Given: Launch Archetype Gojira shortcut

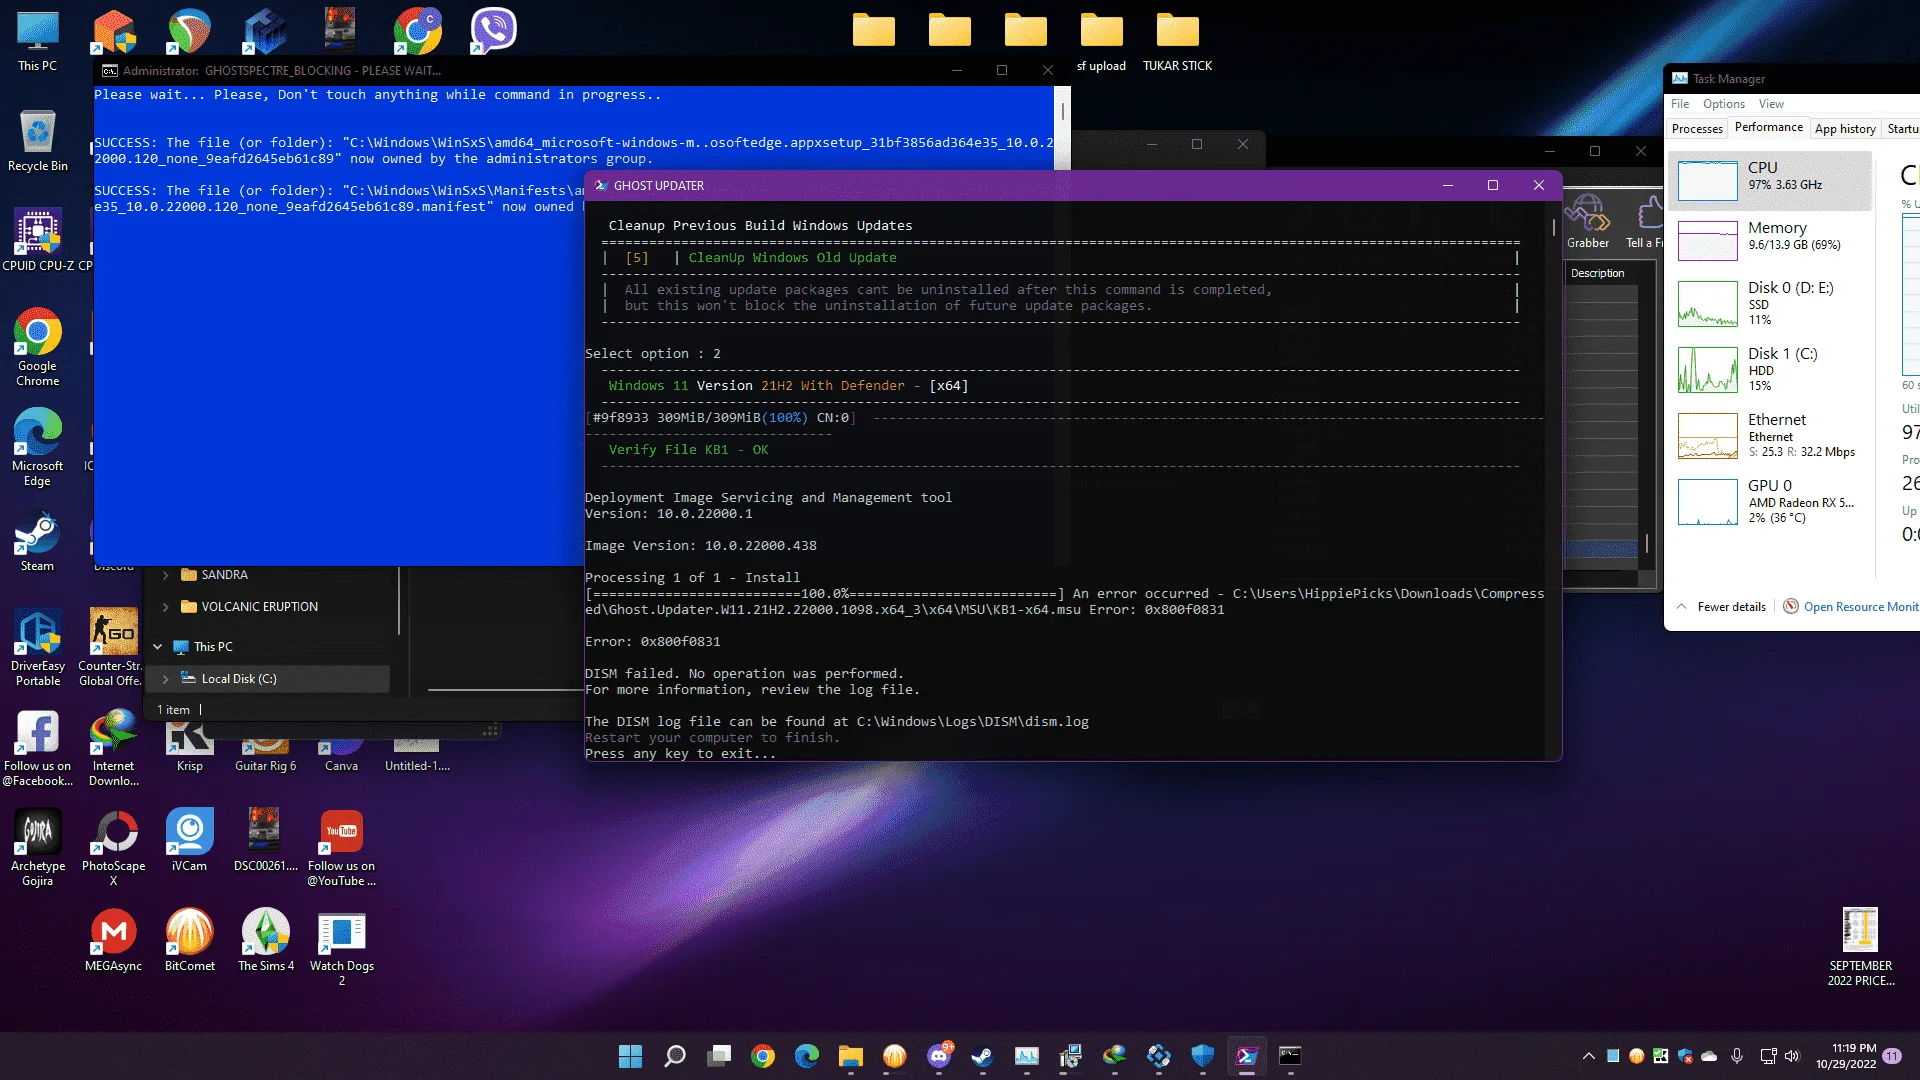Looking at the screenshot, I should pyautogui.click(x=38, y=847).
